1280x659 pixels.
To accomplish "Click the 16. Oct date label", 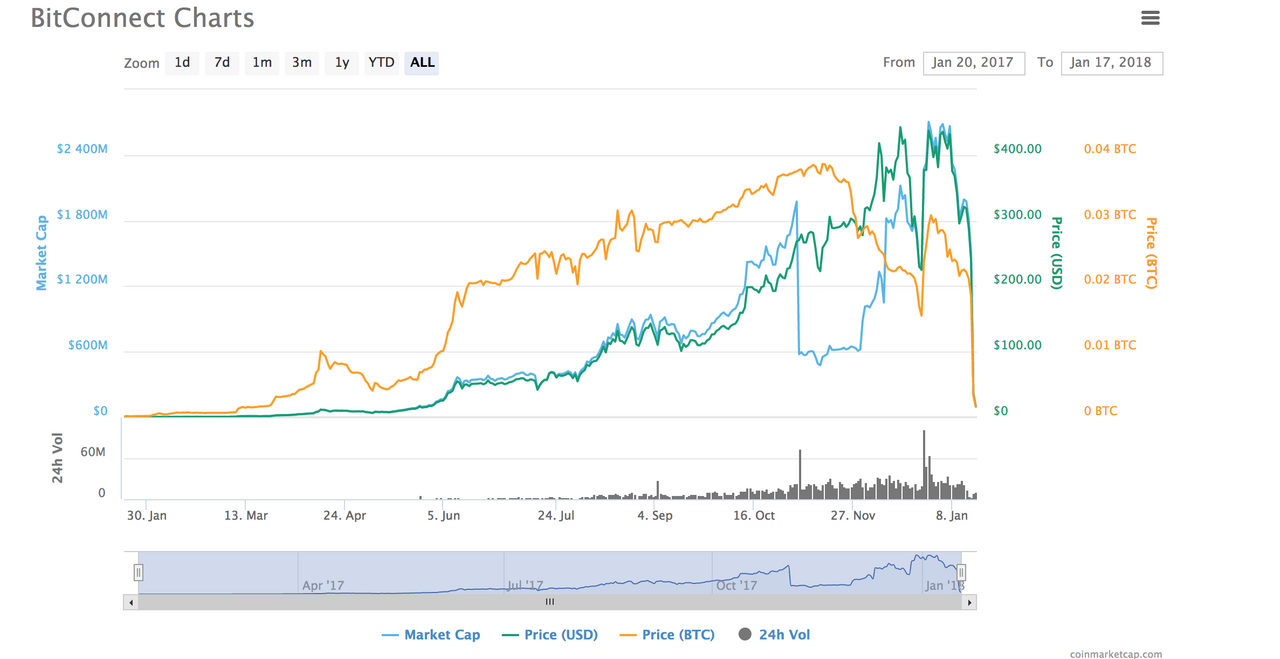I will [x=754, y=516].
